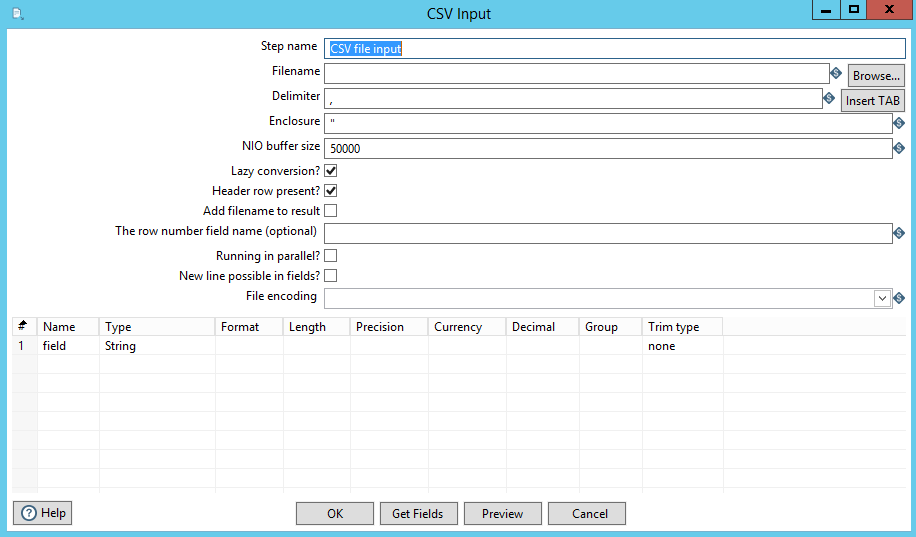
Task: Click the Insert TAB button
Action: pos(872,100)
